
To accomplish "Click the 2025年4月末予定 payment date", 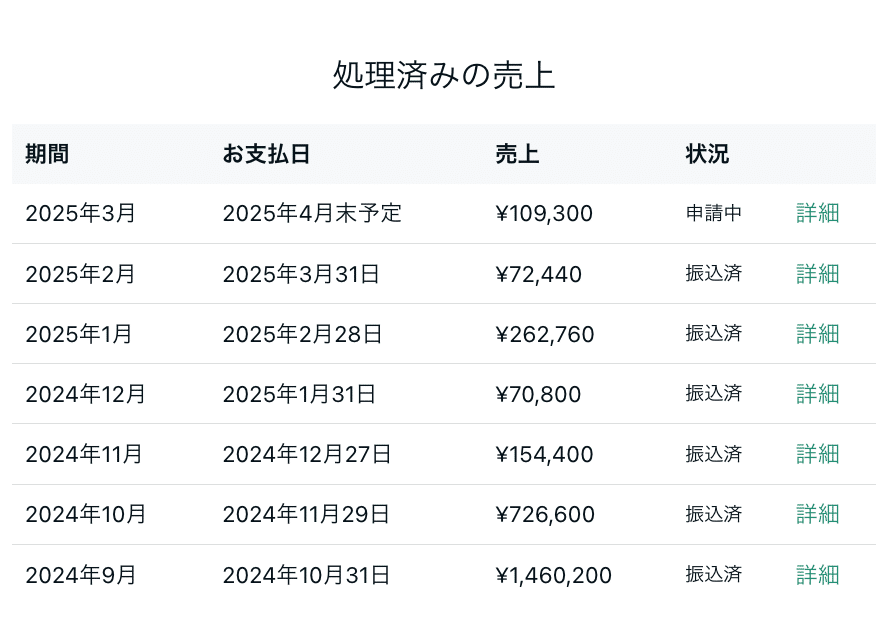I will (312, 214).
